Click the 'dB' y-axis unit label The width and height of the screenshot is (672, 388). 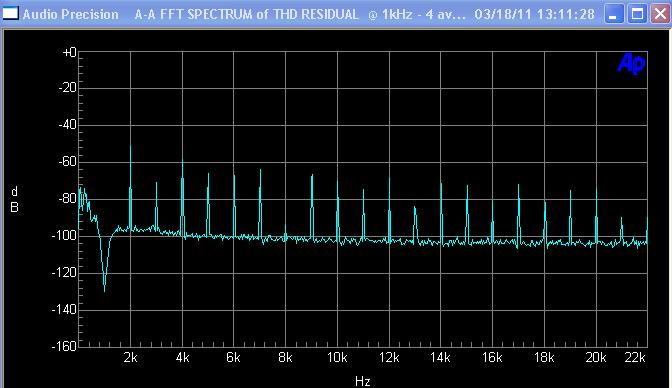coord(14,199)
